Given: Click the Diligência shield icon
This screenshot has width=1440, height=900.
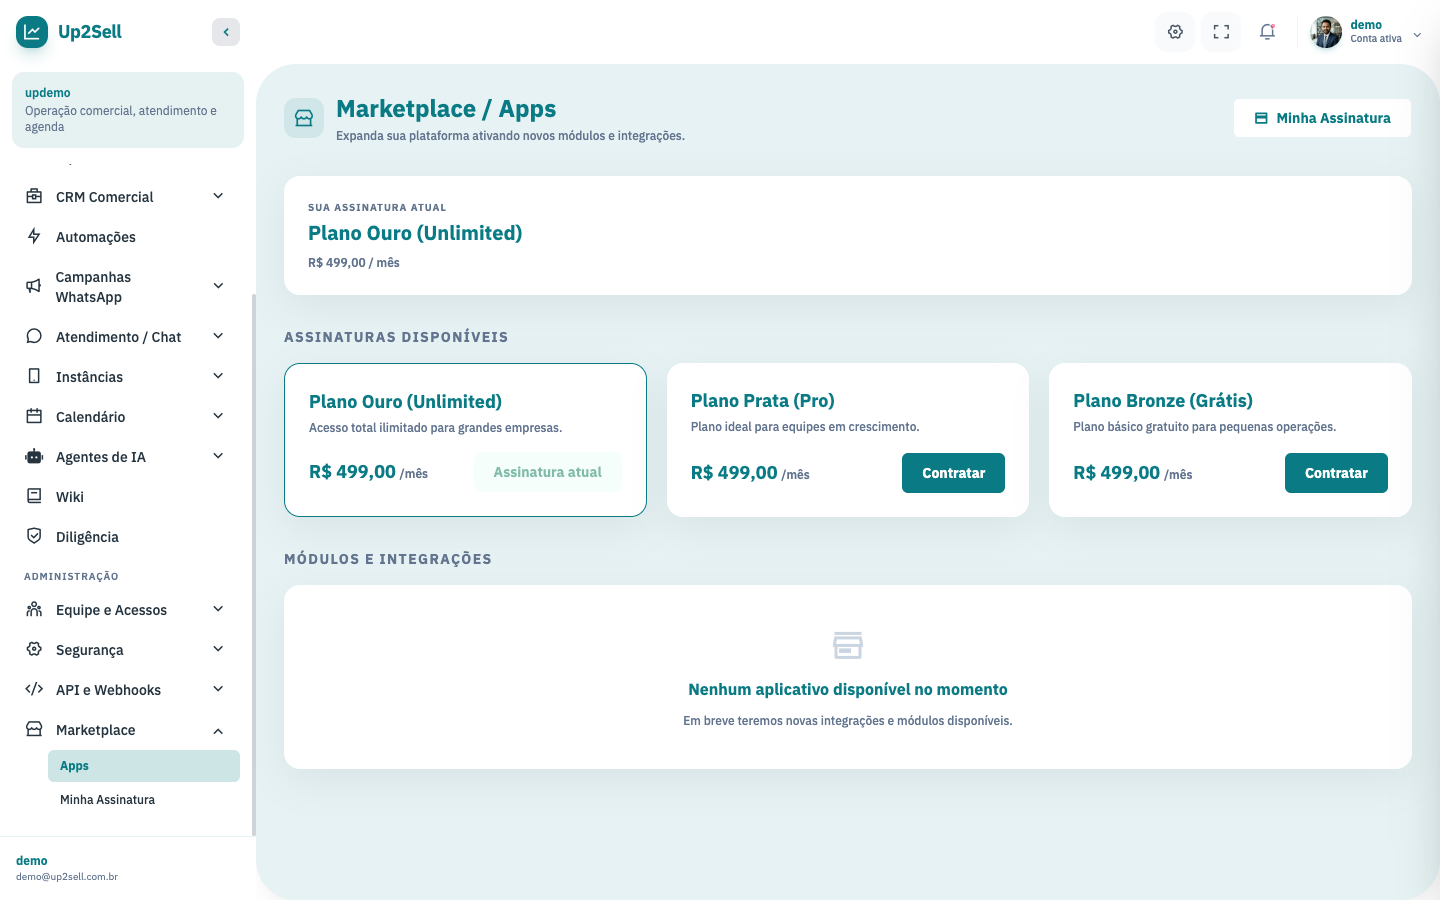Looking at the screenshot, I should point(34,536).
